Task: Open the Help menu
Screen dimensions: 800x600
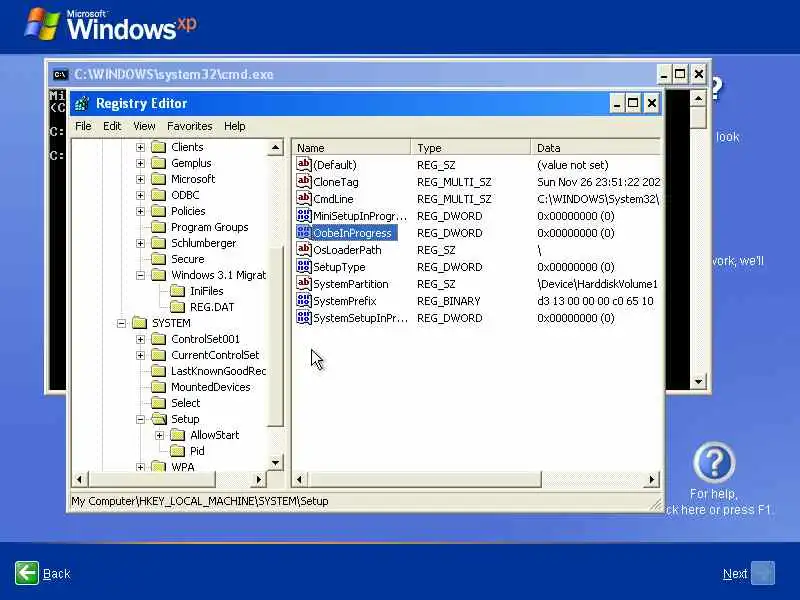Action: point(235,126)
